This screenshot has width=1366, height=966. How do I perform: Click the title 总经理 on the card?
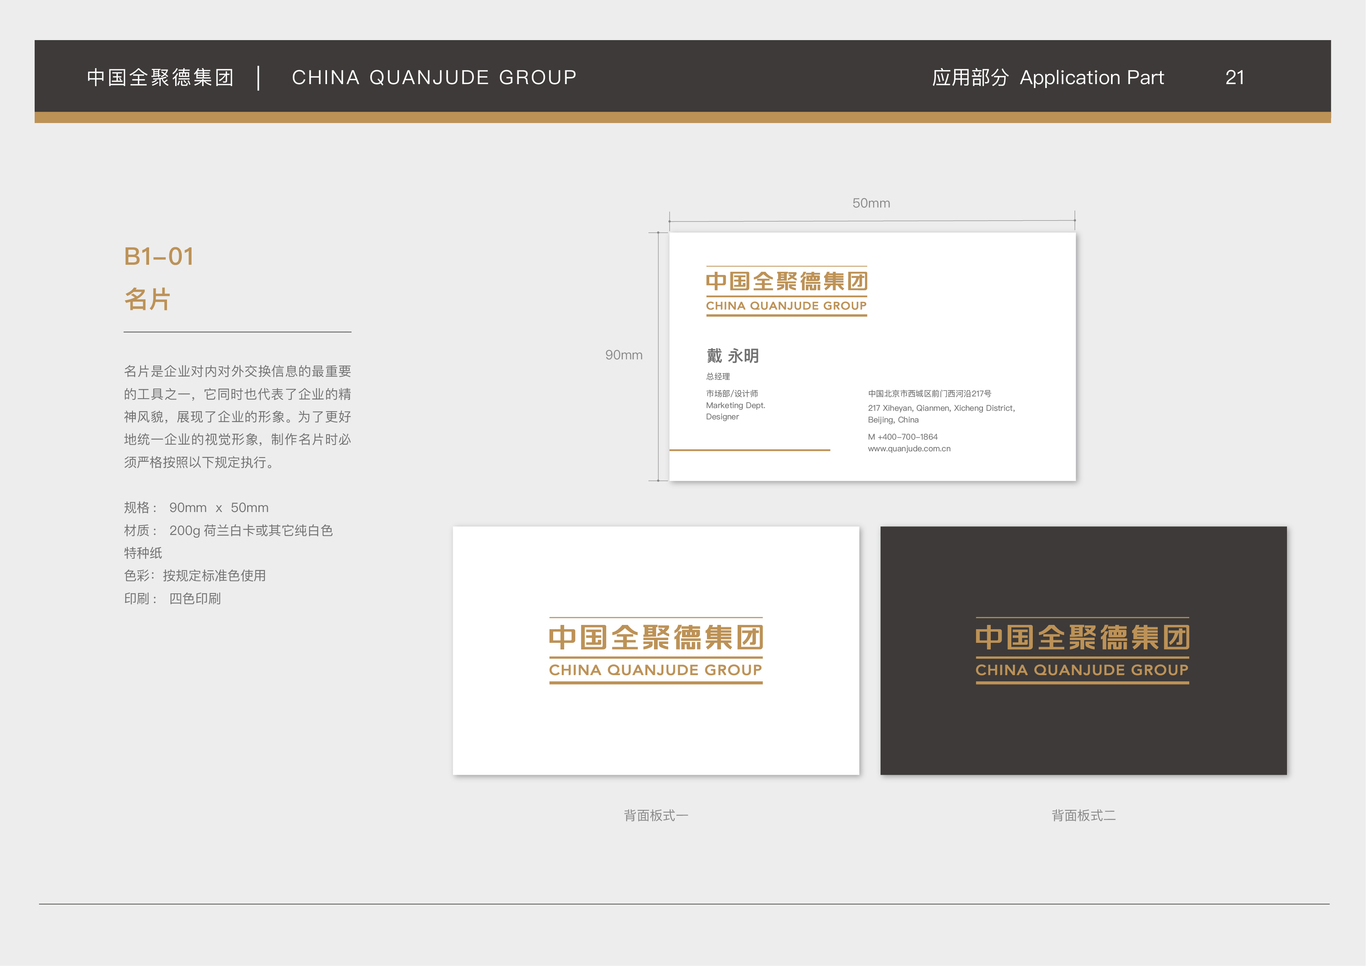coord(718,377)
